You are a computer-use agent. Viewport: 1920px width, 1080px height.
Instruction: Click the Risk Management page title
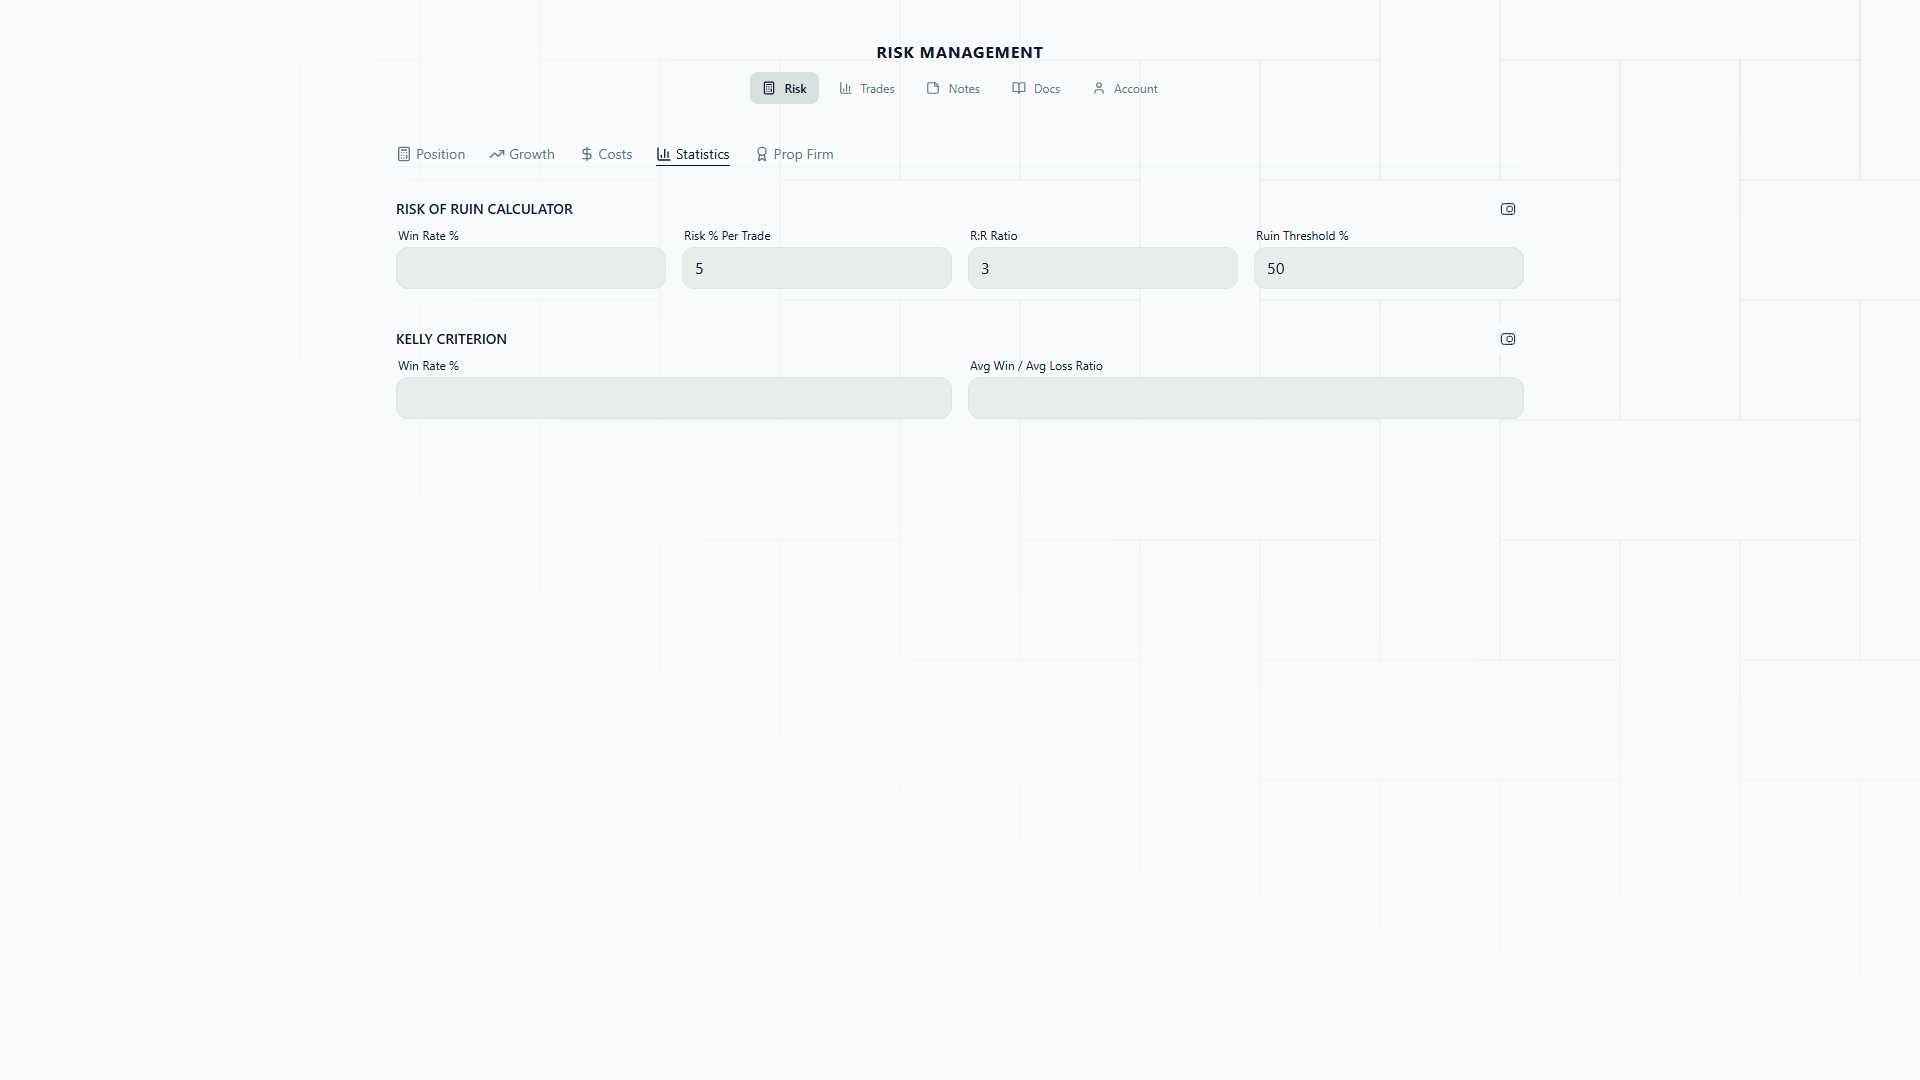click(x=959, y=52)
